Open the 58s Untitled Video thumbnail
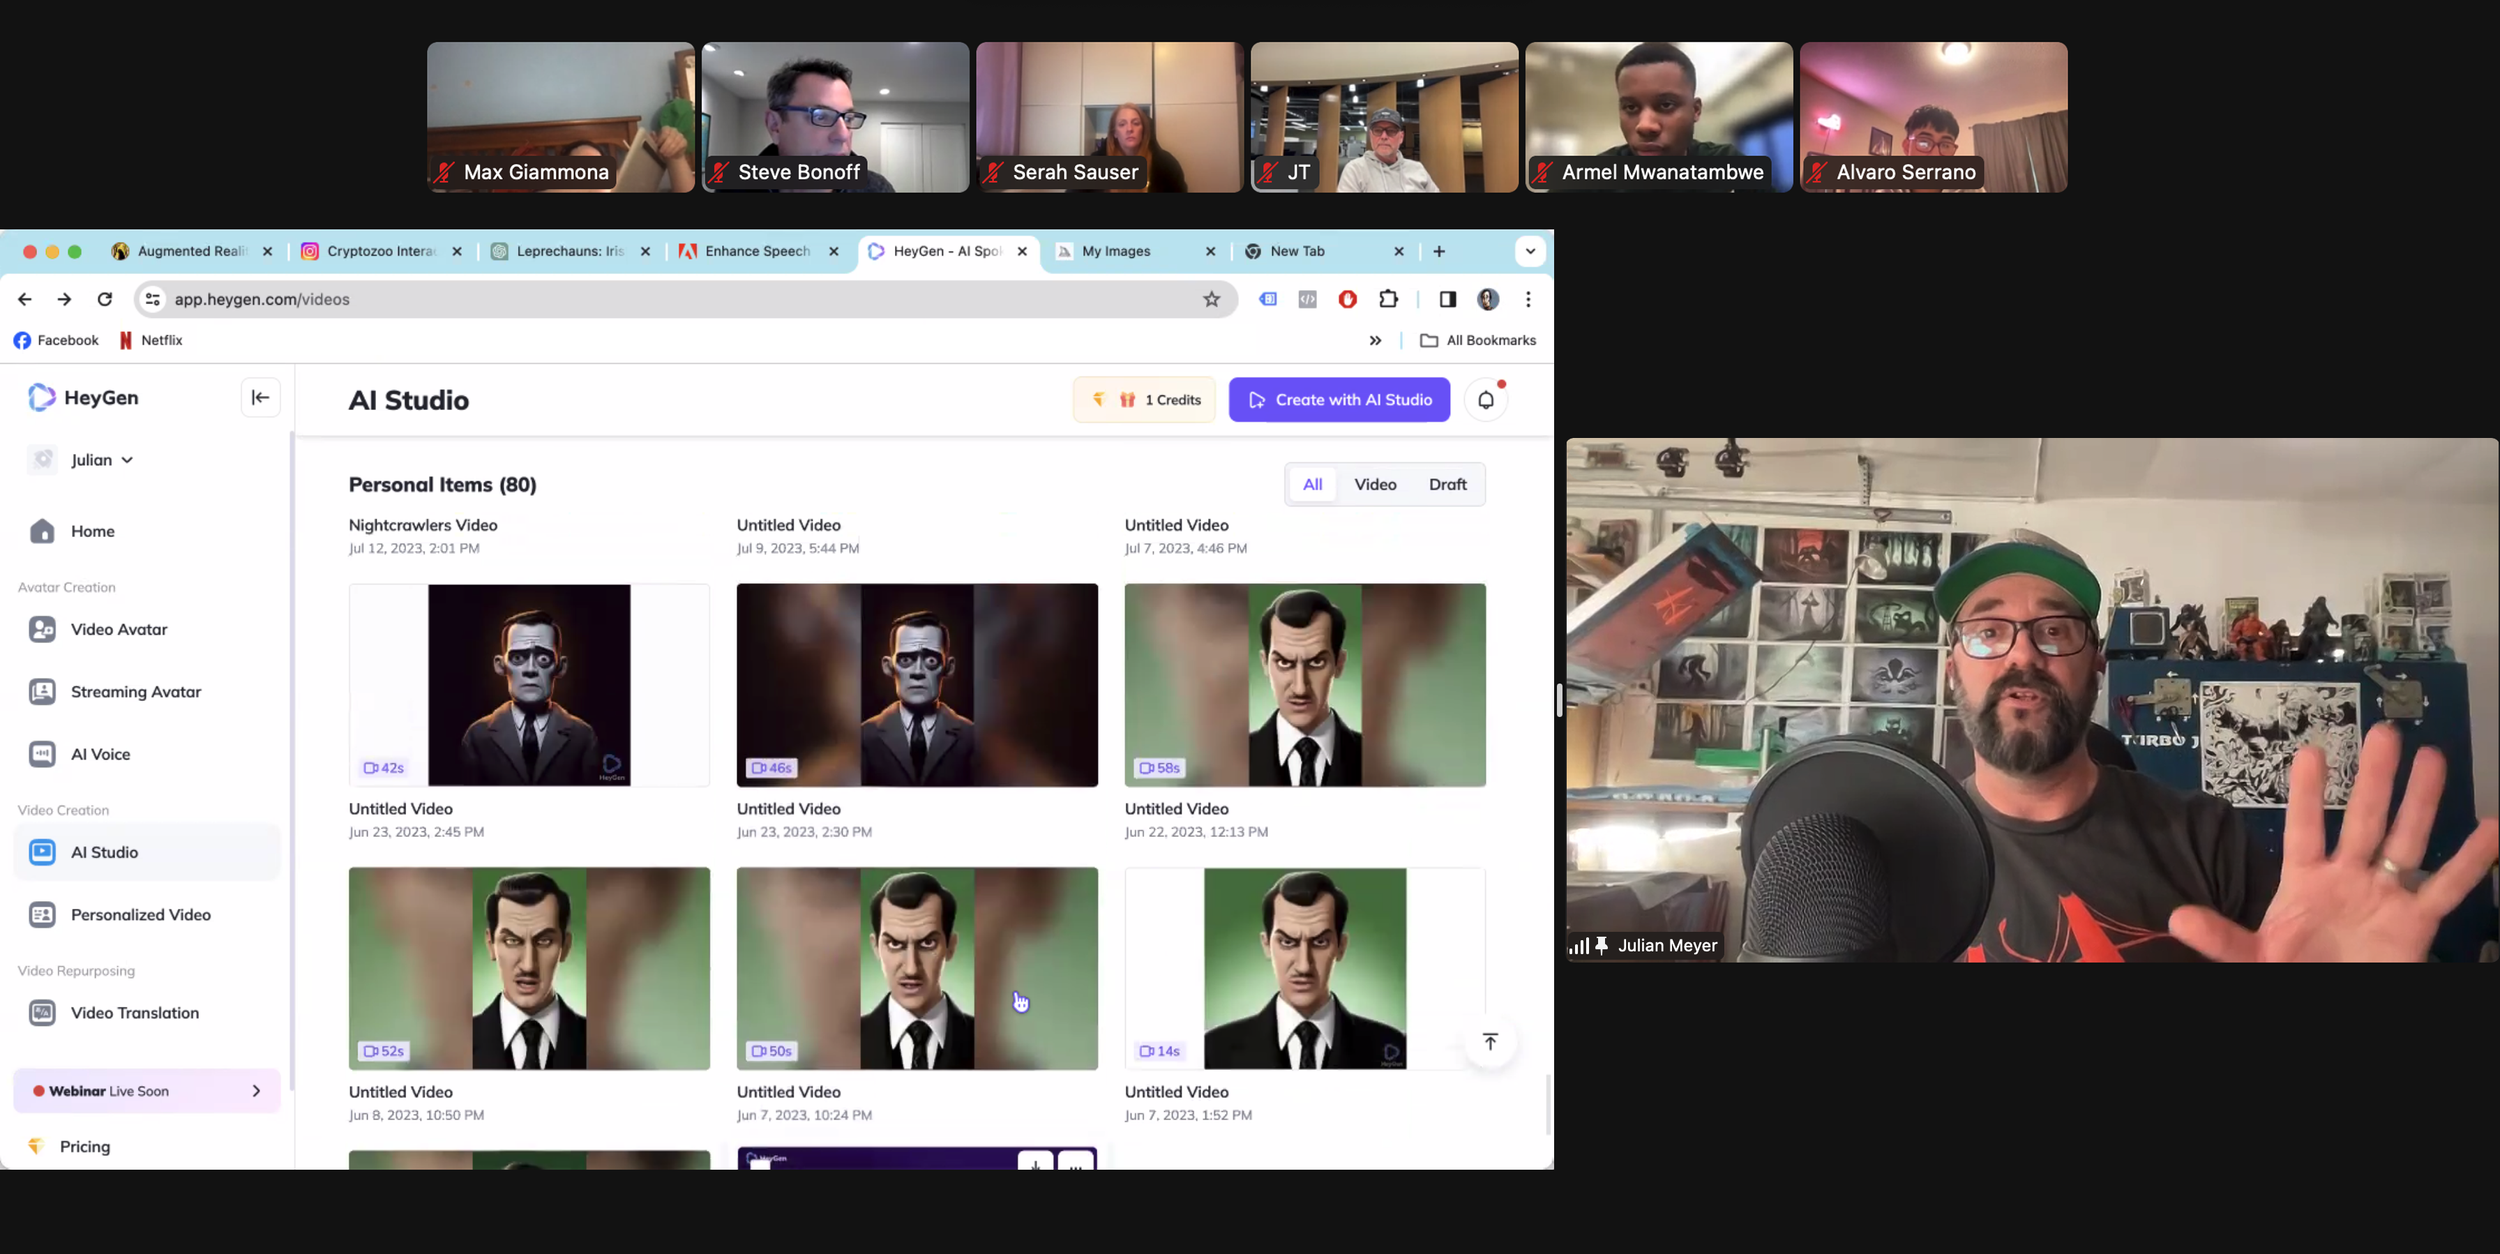Viewport: 2500px width, 1254px height. coord(1304,685)
